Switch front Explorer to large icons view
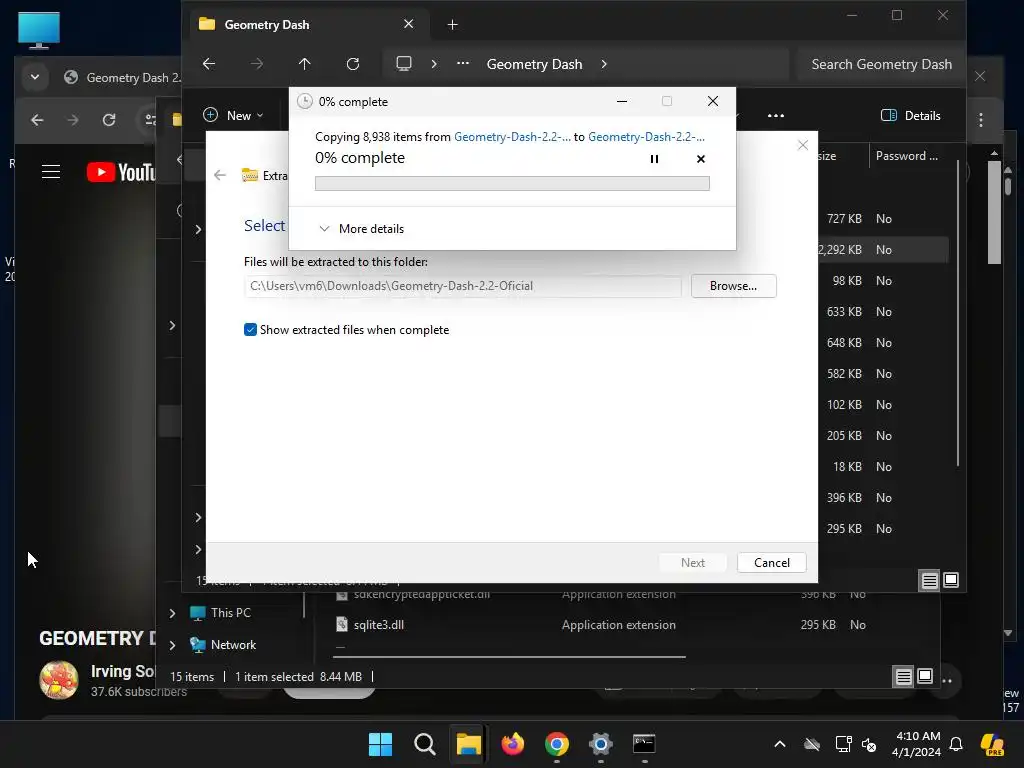The image size is (1024, 768). pos(951,580)
